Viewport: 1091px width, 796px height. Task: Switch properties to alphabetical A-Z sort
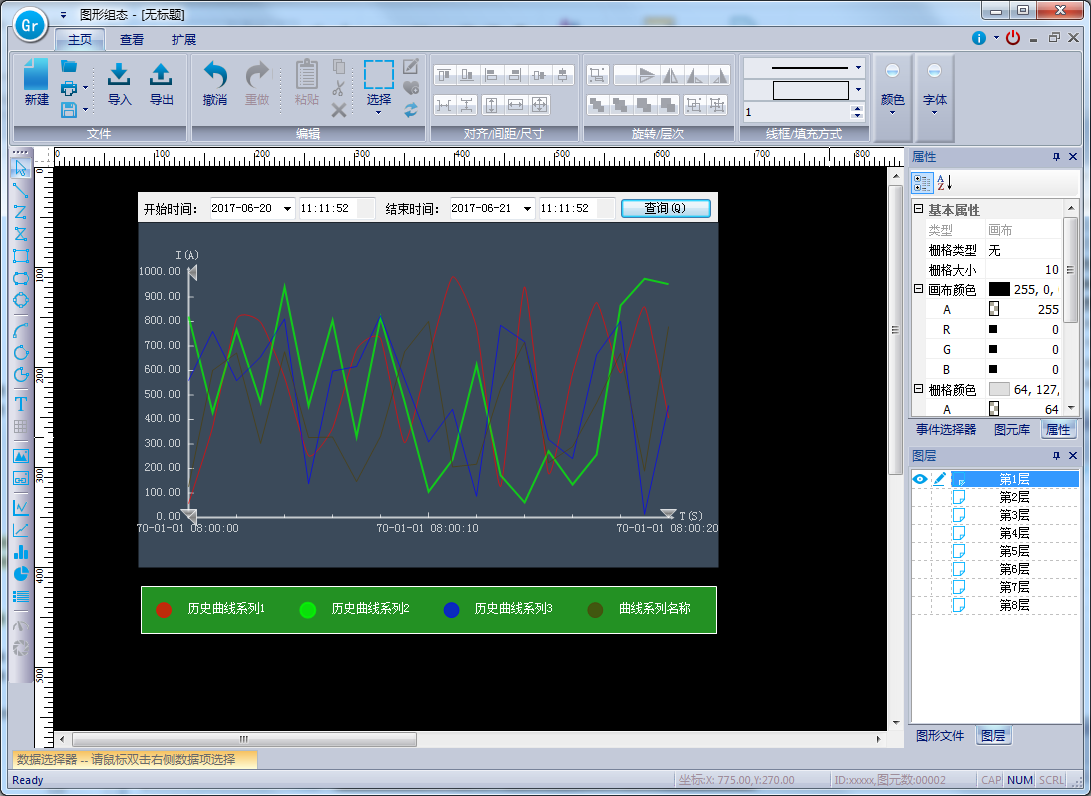pyautogui.click(x=944, y=183)
